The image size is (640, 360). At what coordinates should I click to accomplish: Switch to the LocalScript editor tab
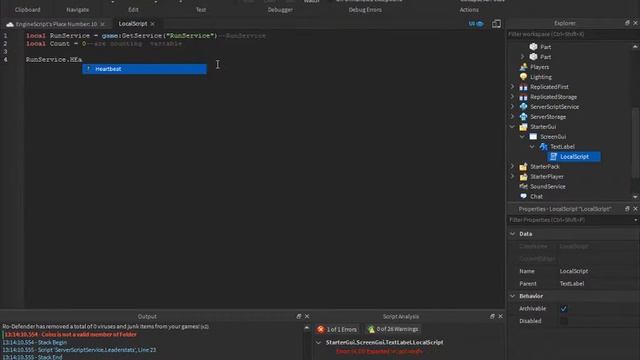tap(133, 24)
